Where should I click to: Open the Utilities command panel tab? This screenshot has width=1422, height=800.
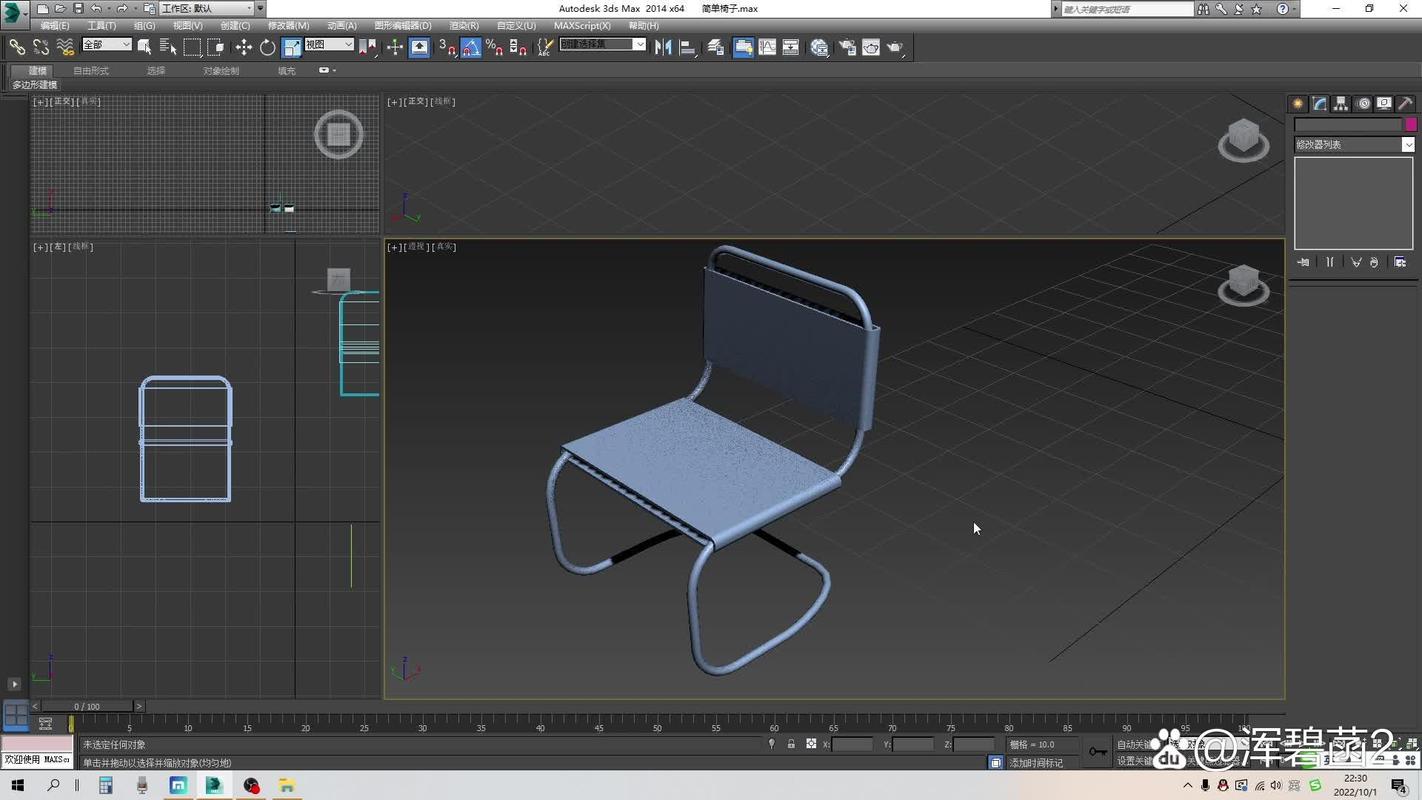point(1406,104)
